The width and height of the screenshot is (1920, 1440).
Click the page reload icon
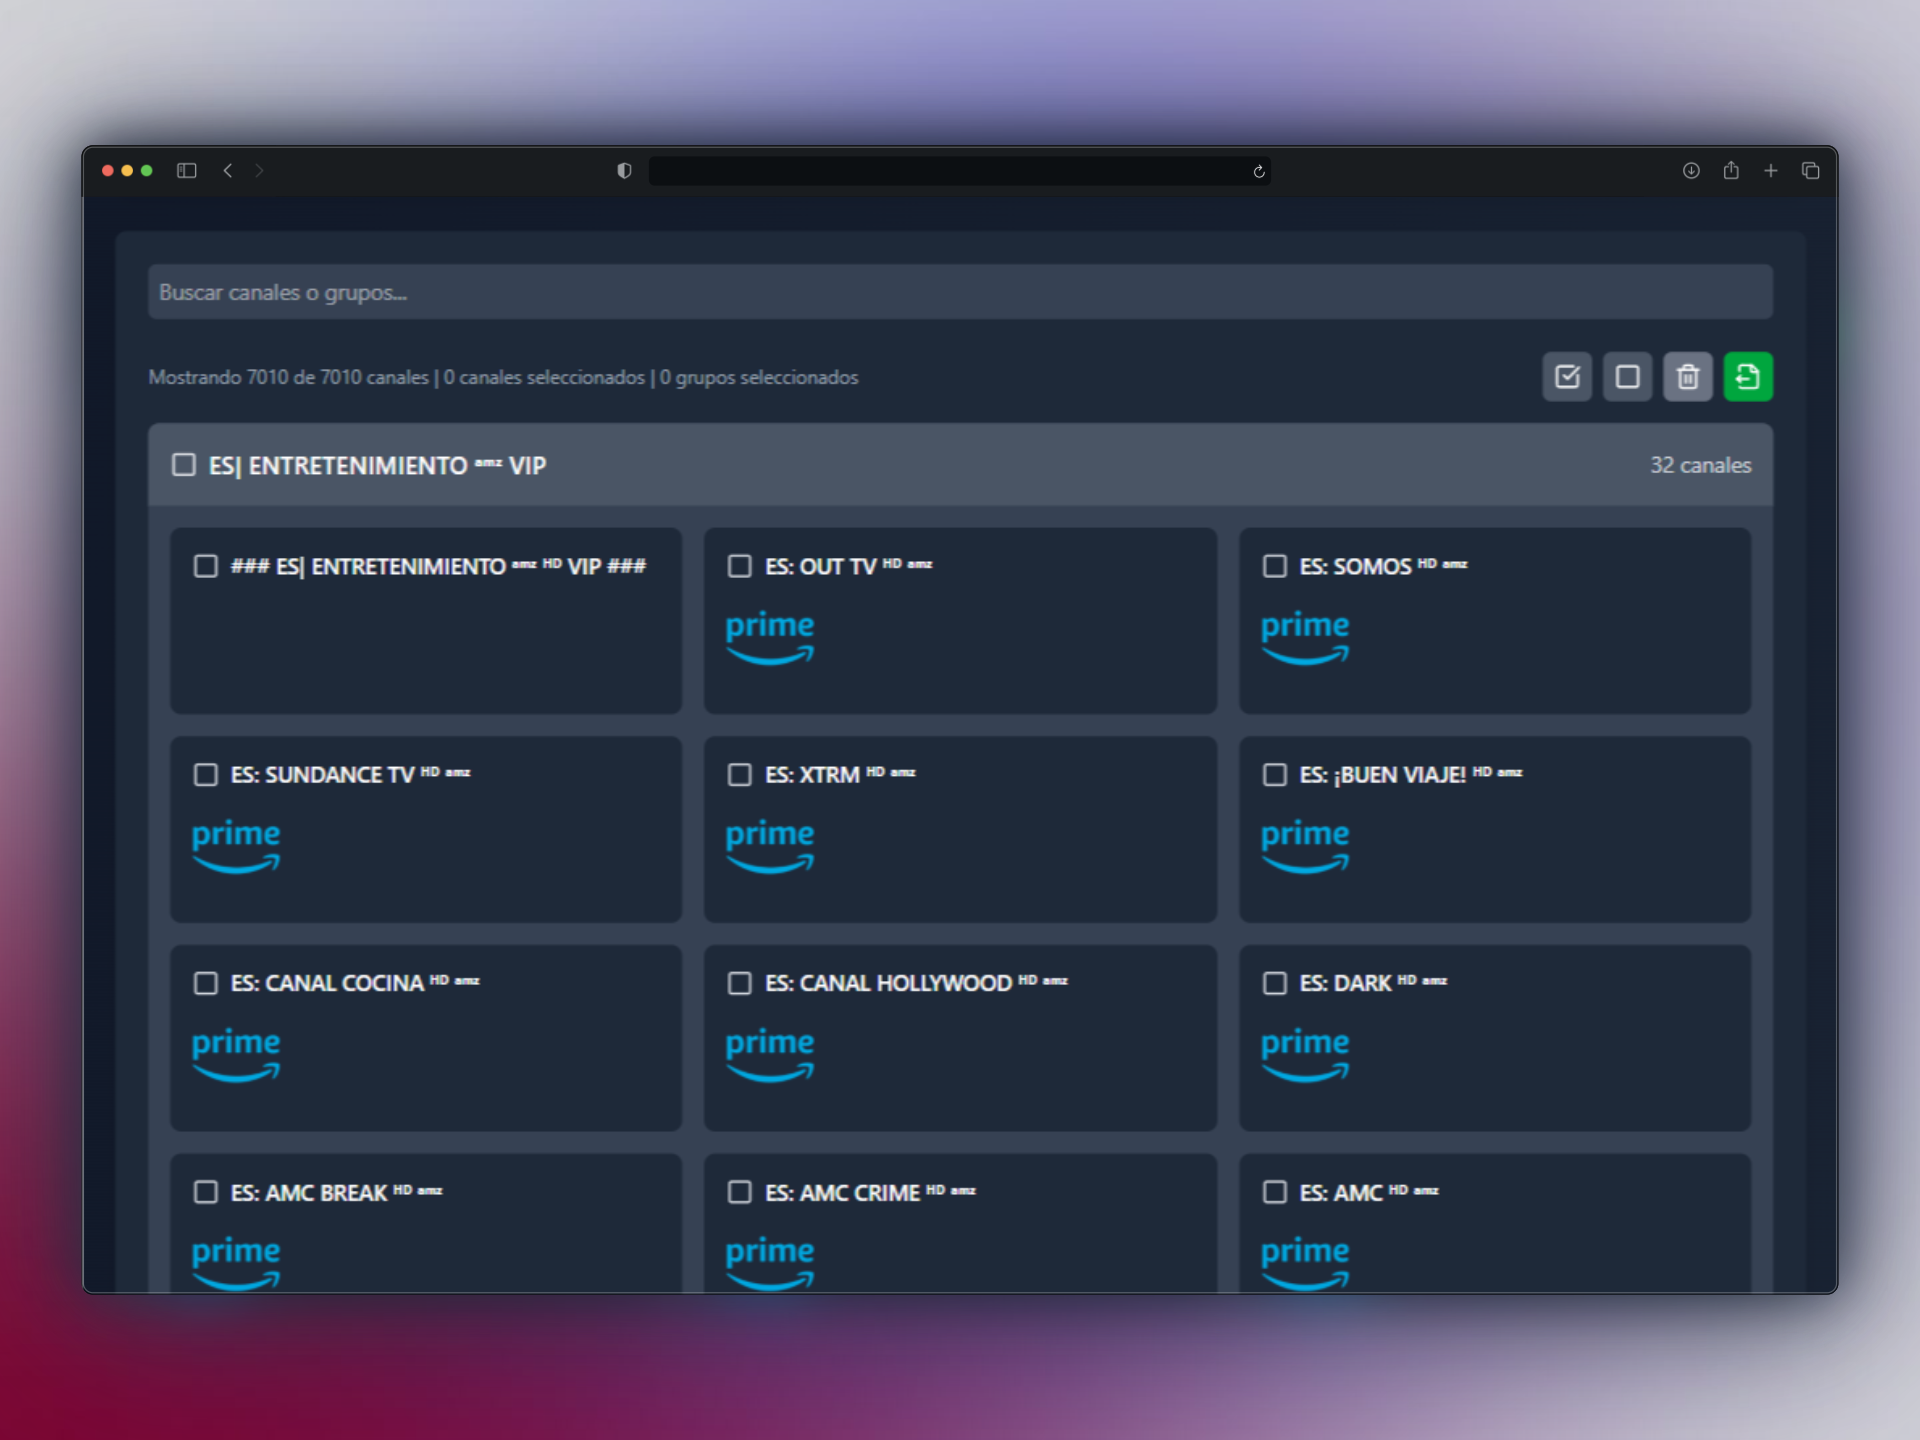coord(1257,171)
